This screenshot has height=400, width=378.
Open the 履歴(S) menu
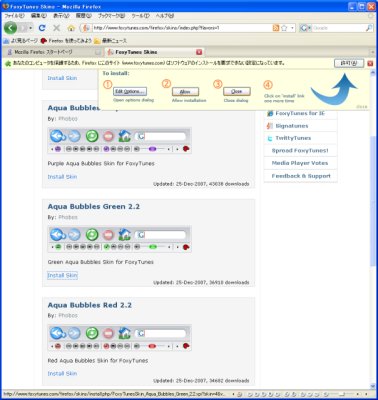[x=83, y=16]
